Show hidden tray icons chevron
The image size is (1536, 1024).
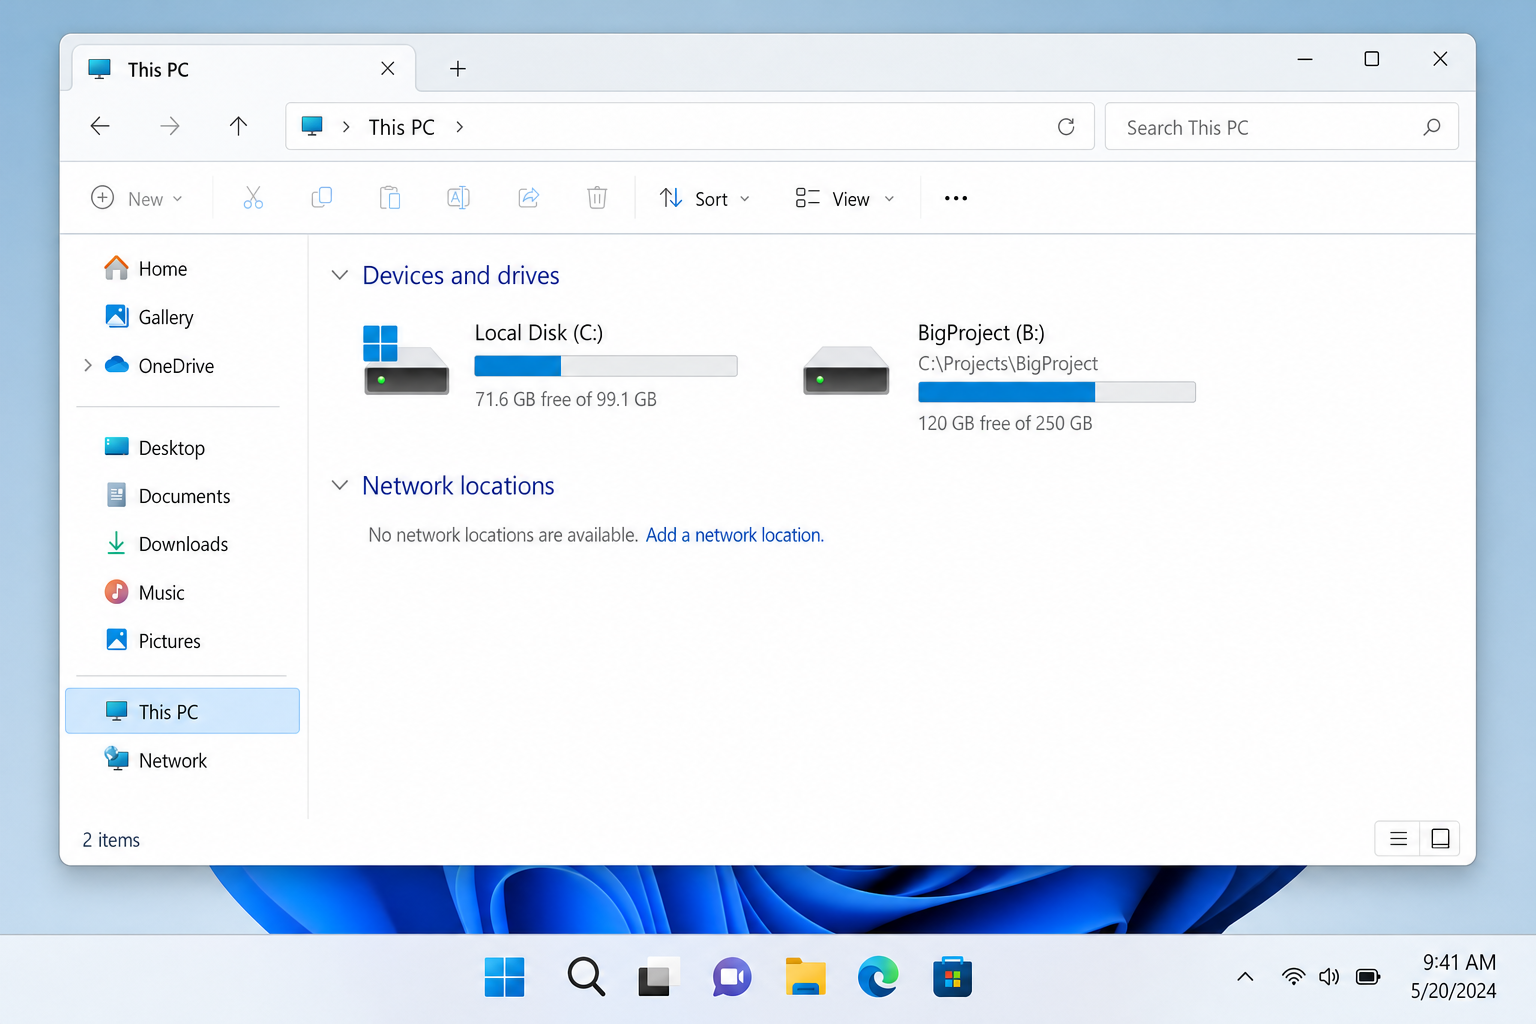pos(1245,977)
